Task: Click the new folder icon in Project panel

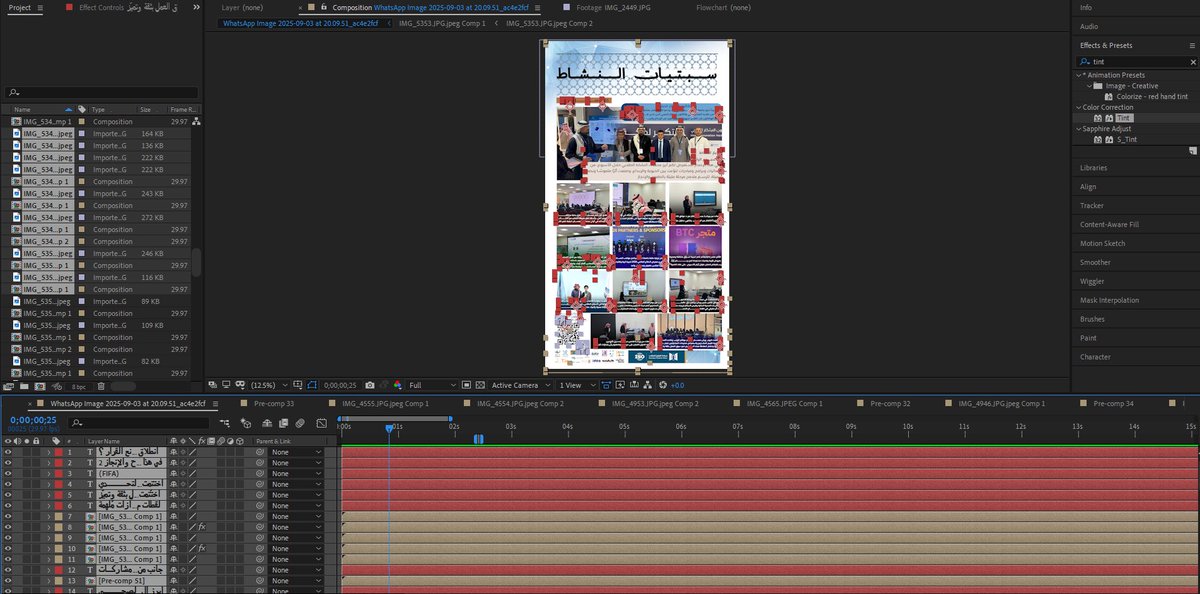Action: [24, 386]
